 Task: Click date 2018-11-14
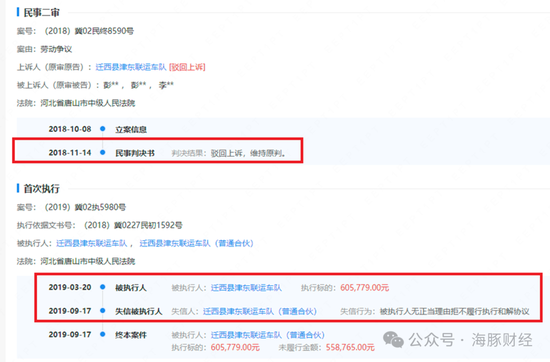[x=70, y=153]
